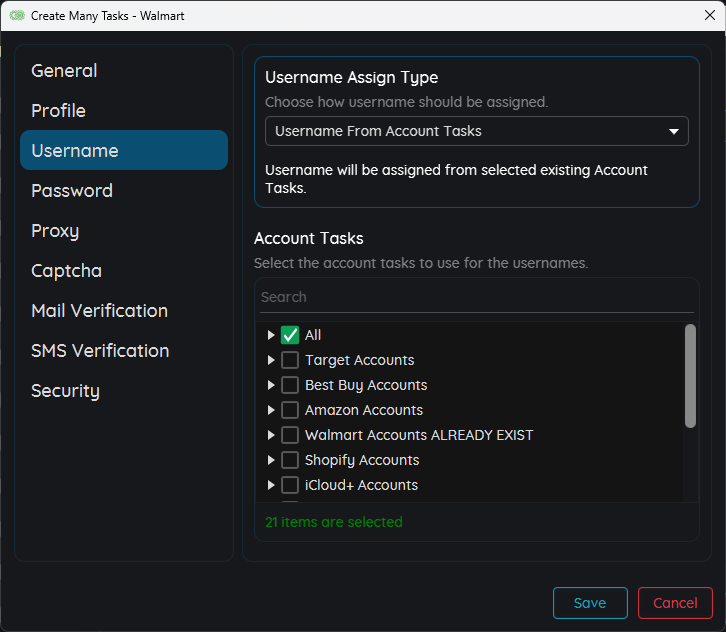Expand the Walmart Accounts ALREADY EXIST node
This screenshot has height=632, width=726.
[271, 435]
